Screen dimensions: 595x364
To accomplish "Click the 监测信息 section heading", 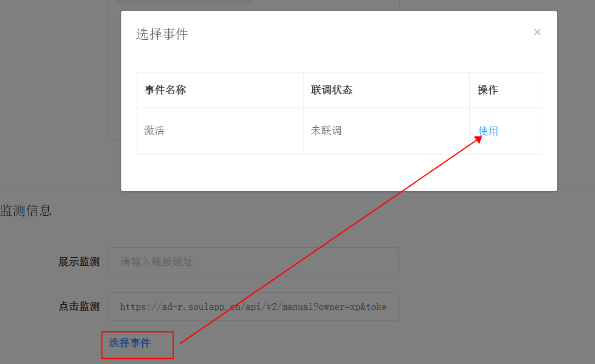I will click(26, 210).
